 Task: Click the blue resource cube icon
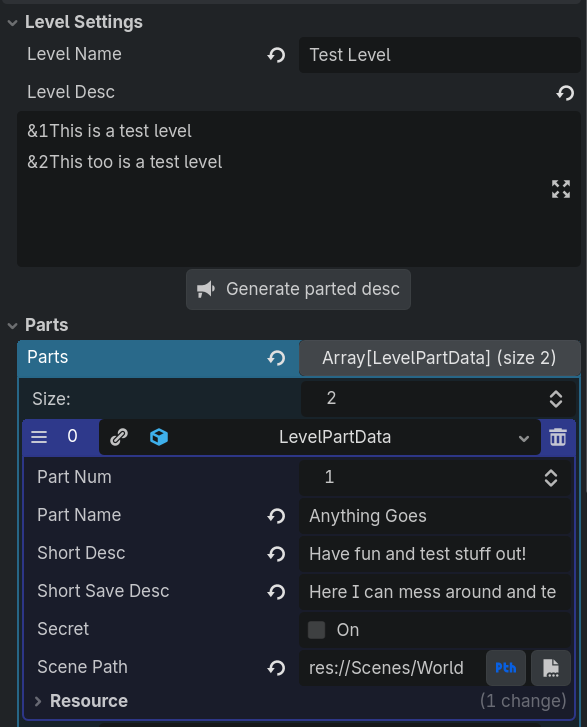pos(159,437)
